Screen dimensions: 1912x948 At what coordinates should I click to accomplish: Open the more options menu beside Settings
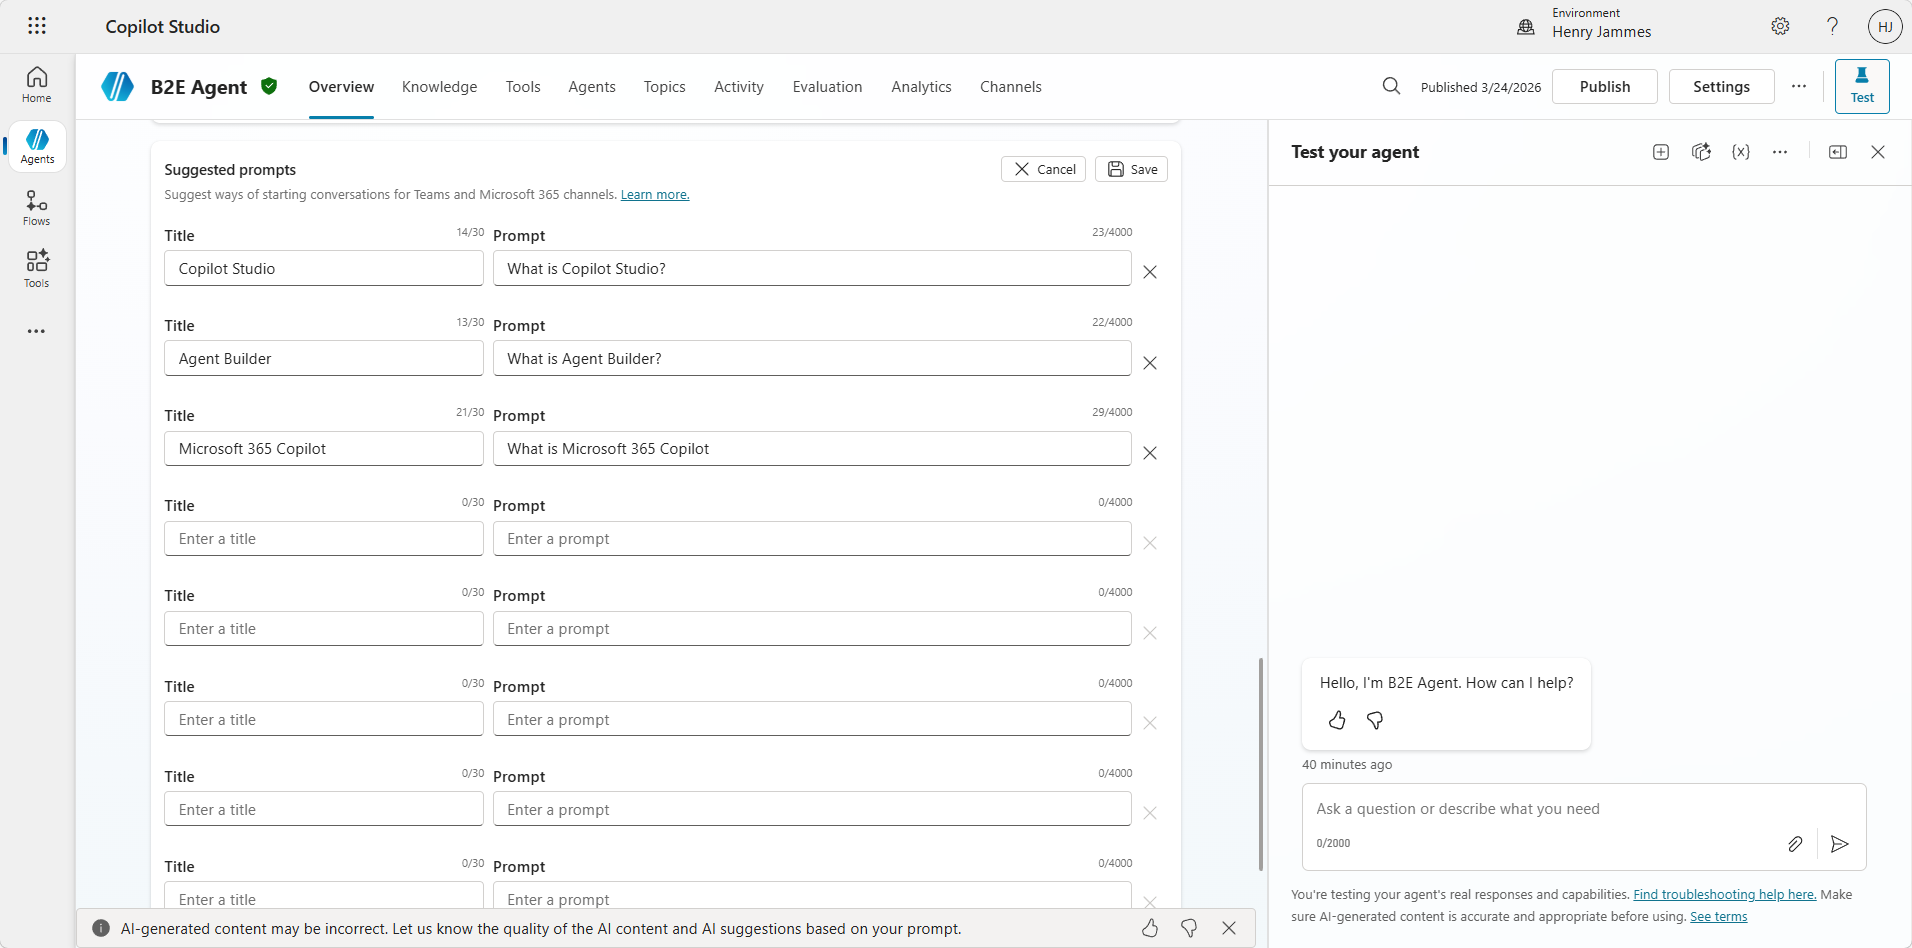[x=1798, y=86]
